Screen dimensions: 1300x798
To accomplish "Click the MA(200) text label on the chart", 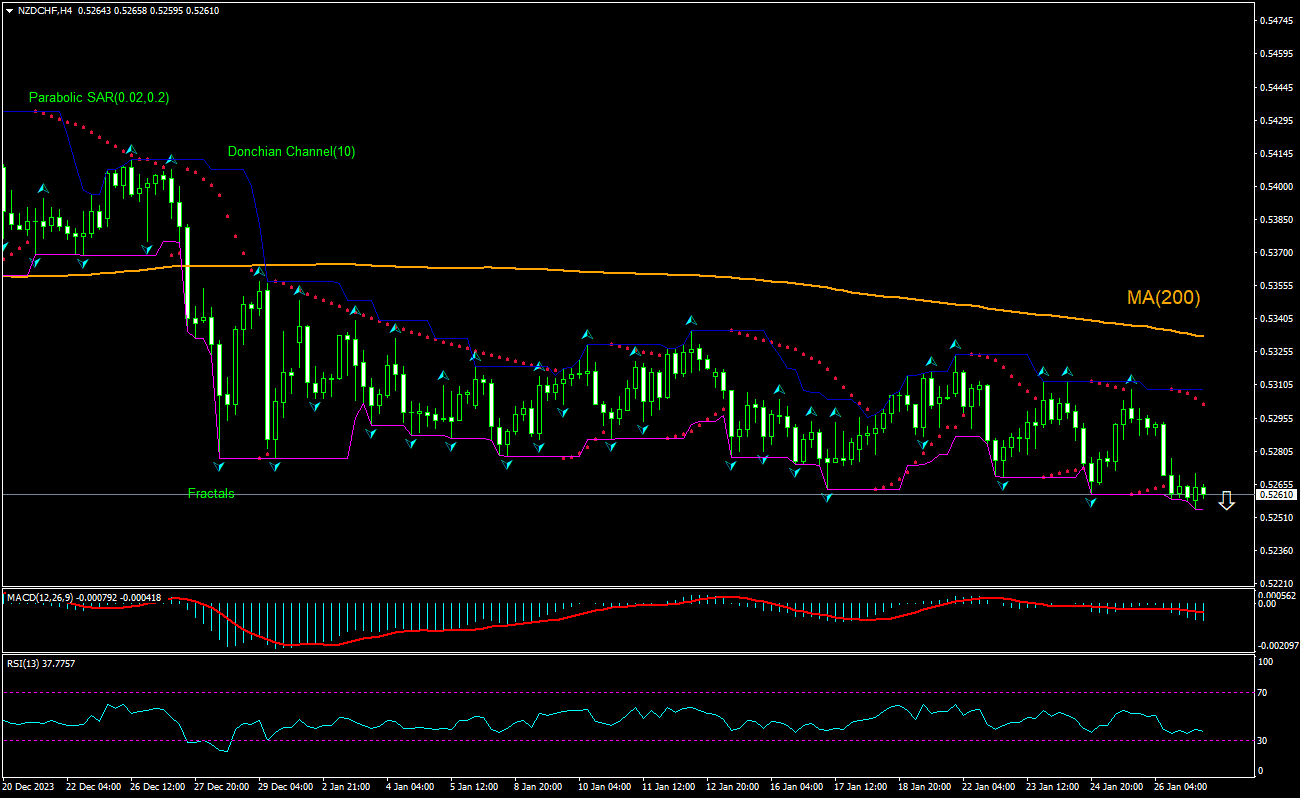I will click(1163, 296).
